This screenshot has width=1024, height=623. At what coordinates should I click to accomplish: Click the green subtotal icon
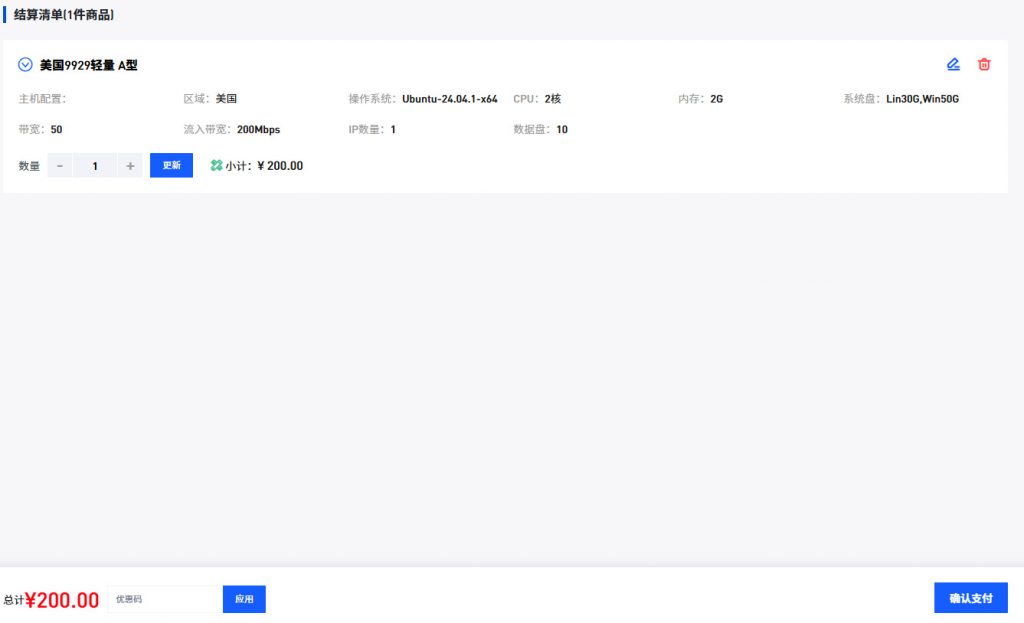click(216, 166)
